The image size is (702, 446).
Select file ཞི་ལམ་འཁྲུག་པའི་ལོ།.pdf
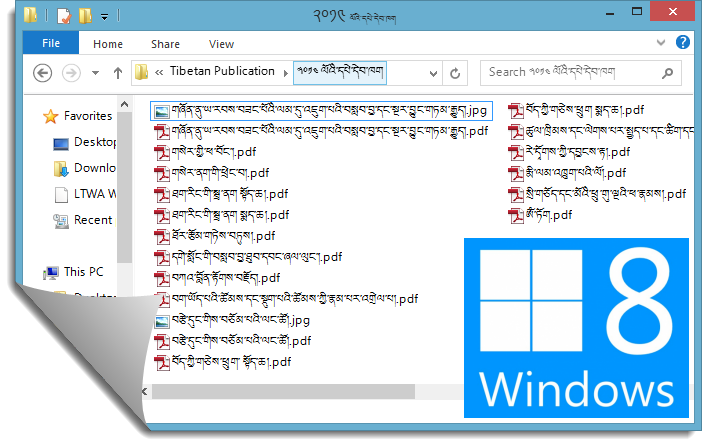[567, 173]
